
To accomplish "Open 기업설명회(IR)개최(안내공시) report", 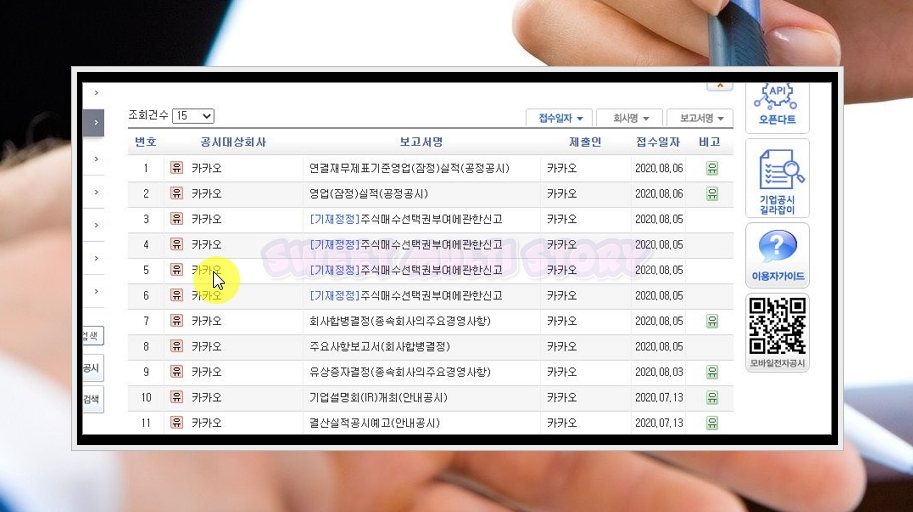I will [x=378, y=397].
